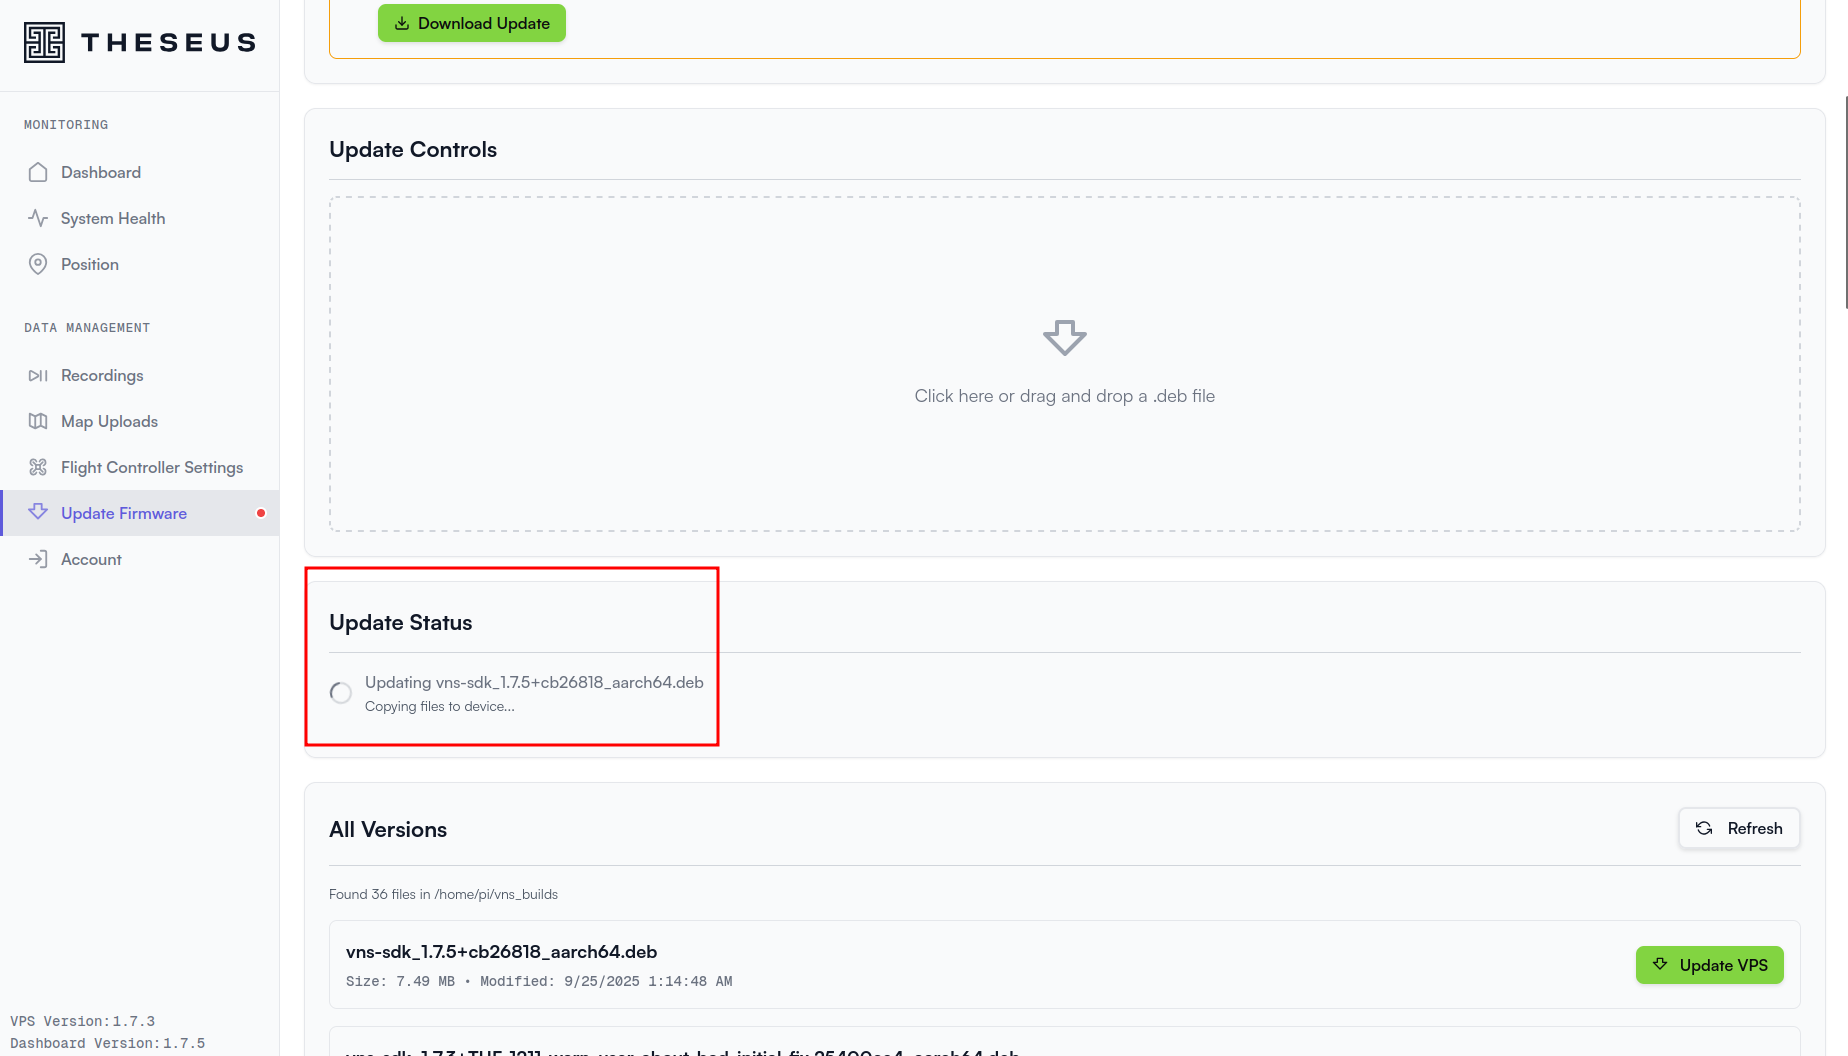Click the System Health pulse icon
The width and height of the screenshot is (1848, 1056).
coord(38,218)
